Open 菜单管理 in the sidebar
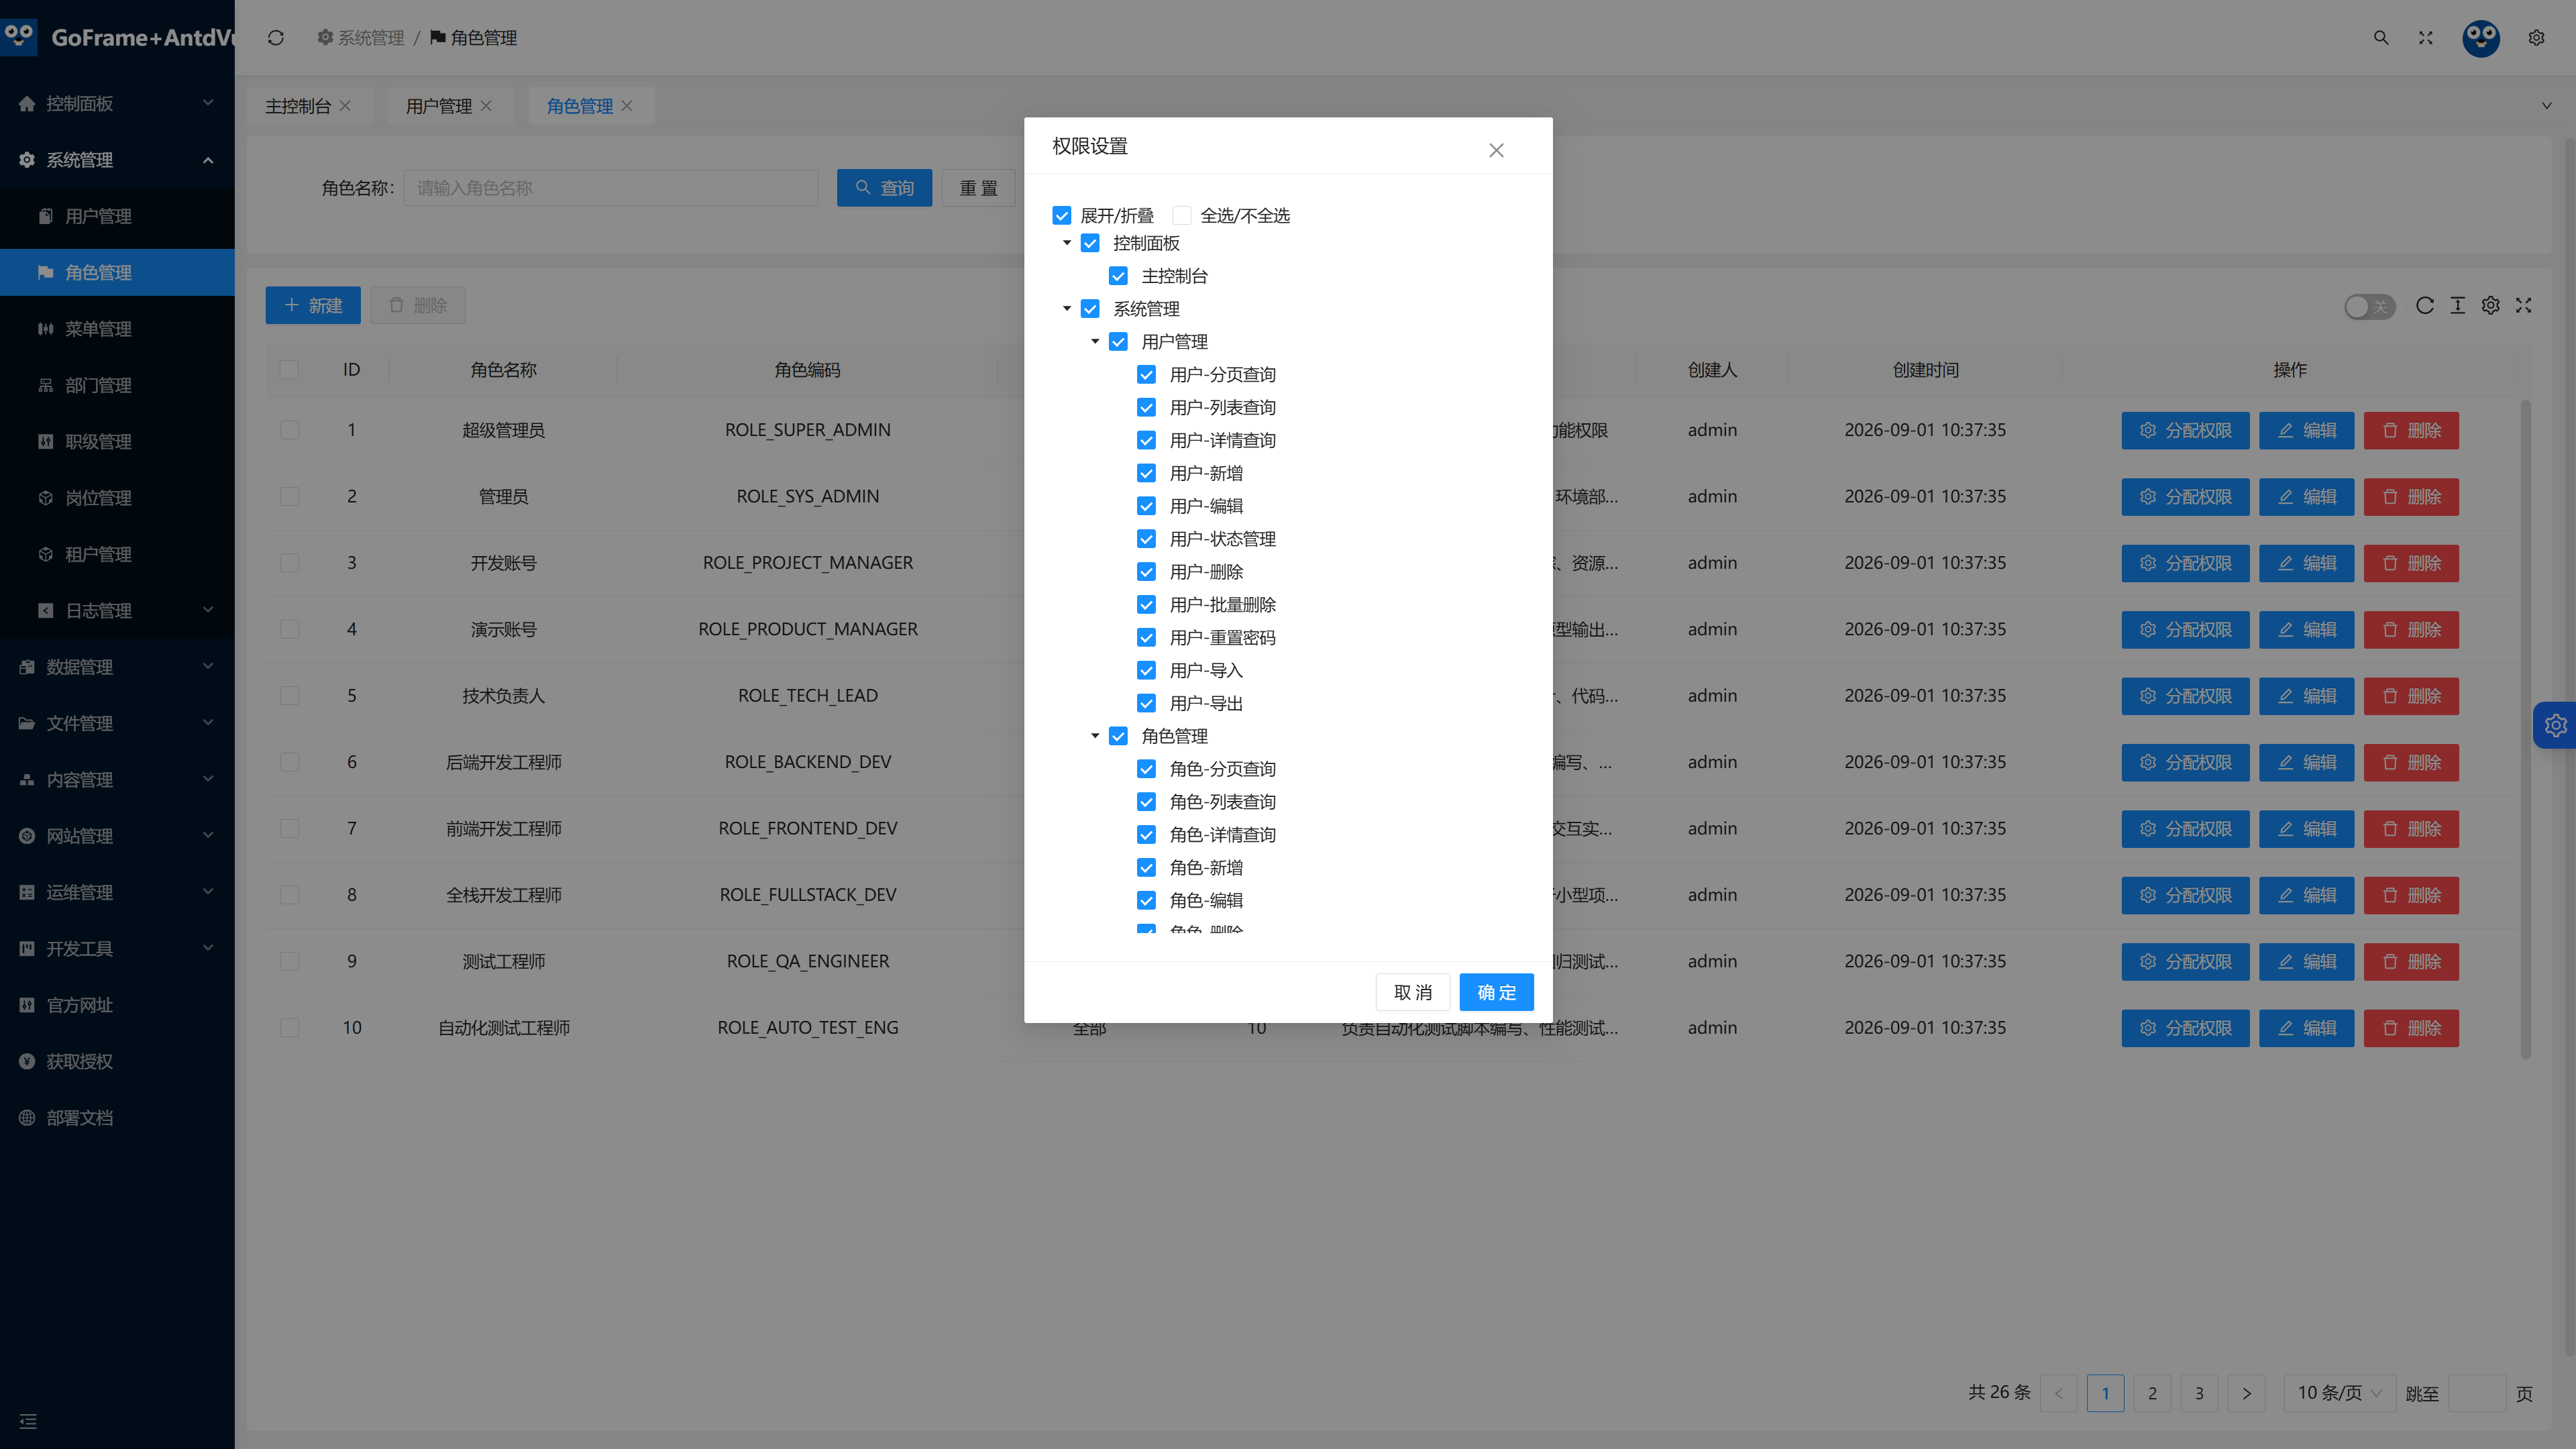 (98, 329)
